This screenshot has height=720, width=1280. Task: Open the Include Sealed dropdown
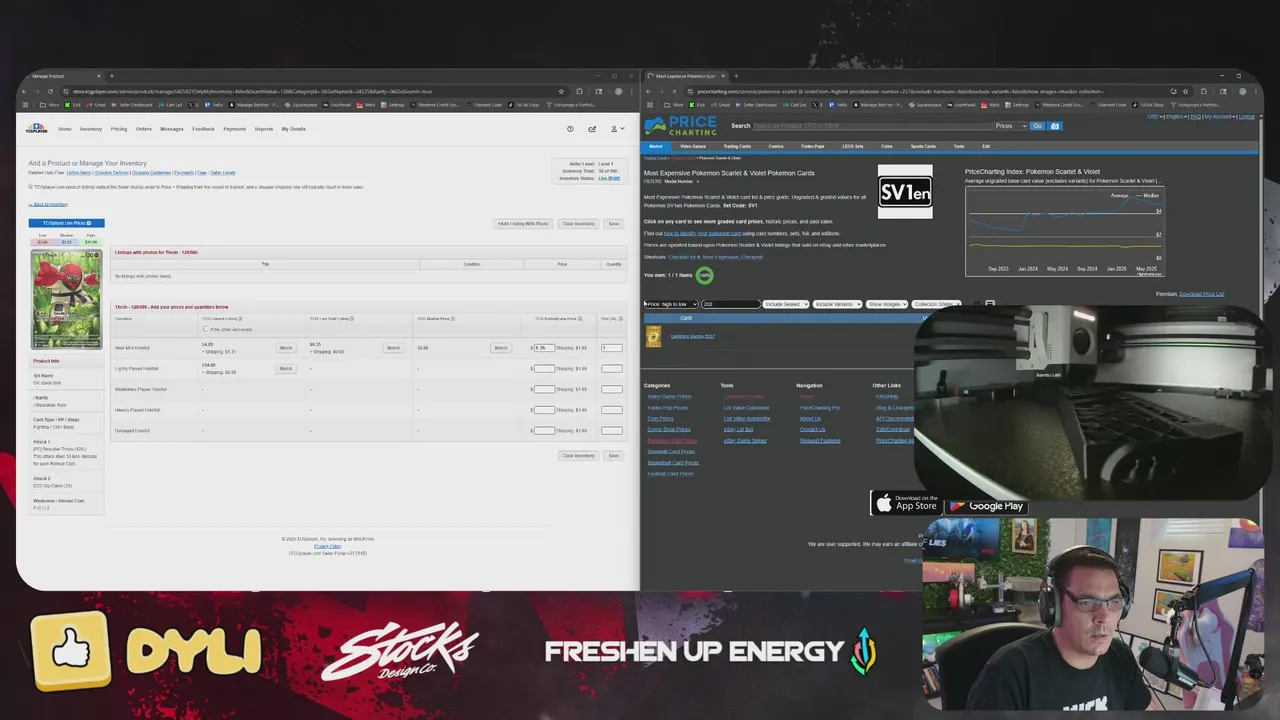point(785,304)
